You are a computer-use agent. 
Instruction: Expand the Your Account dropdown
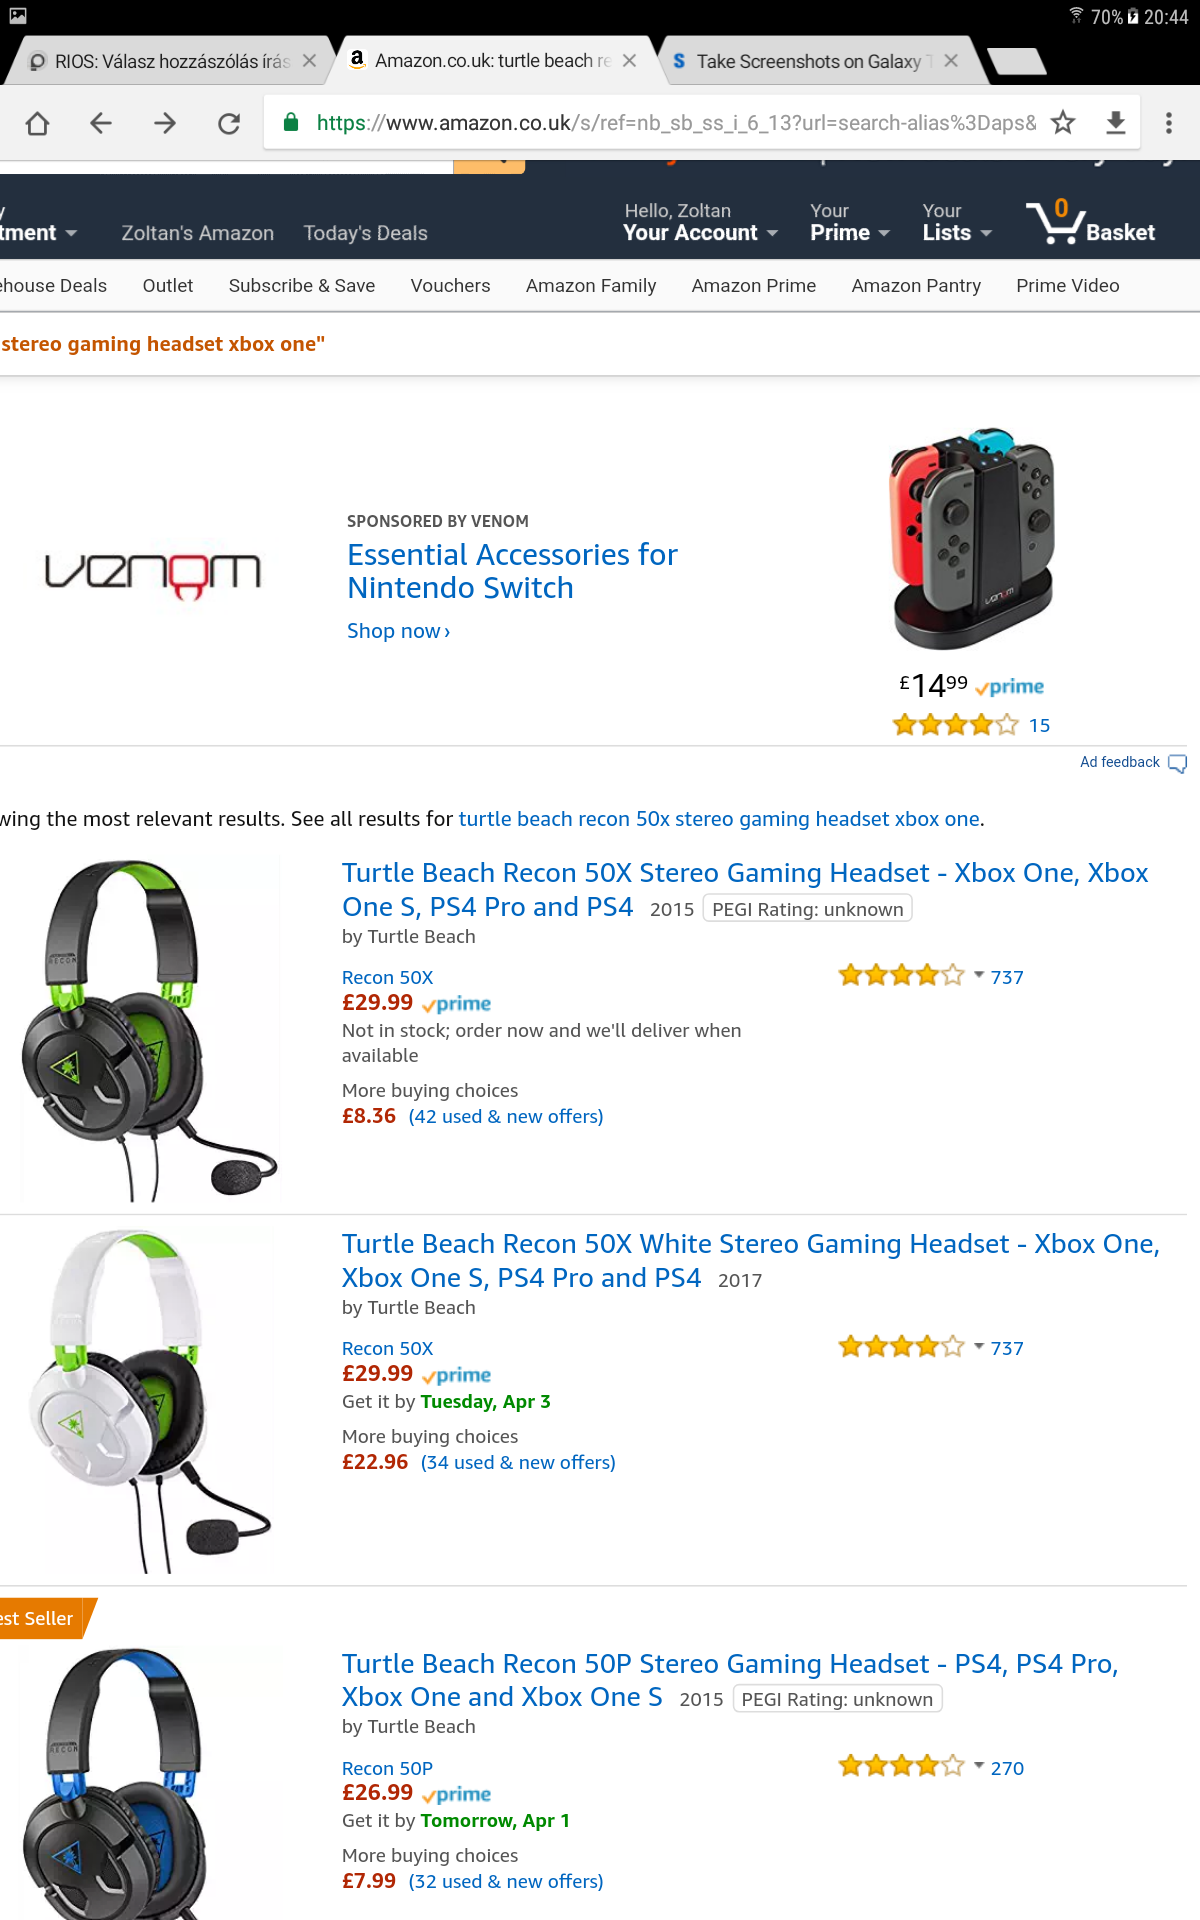[x=700, y=222]
